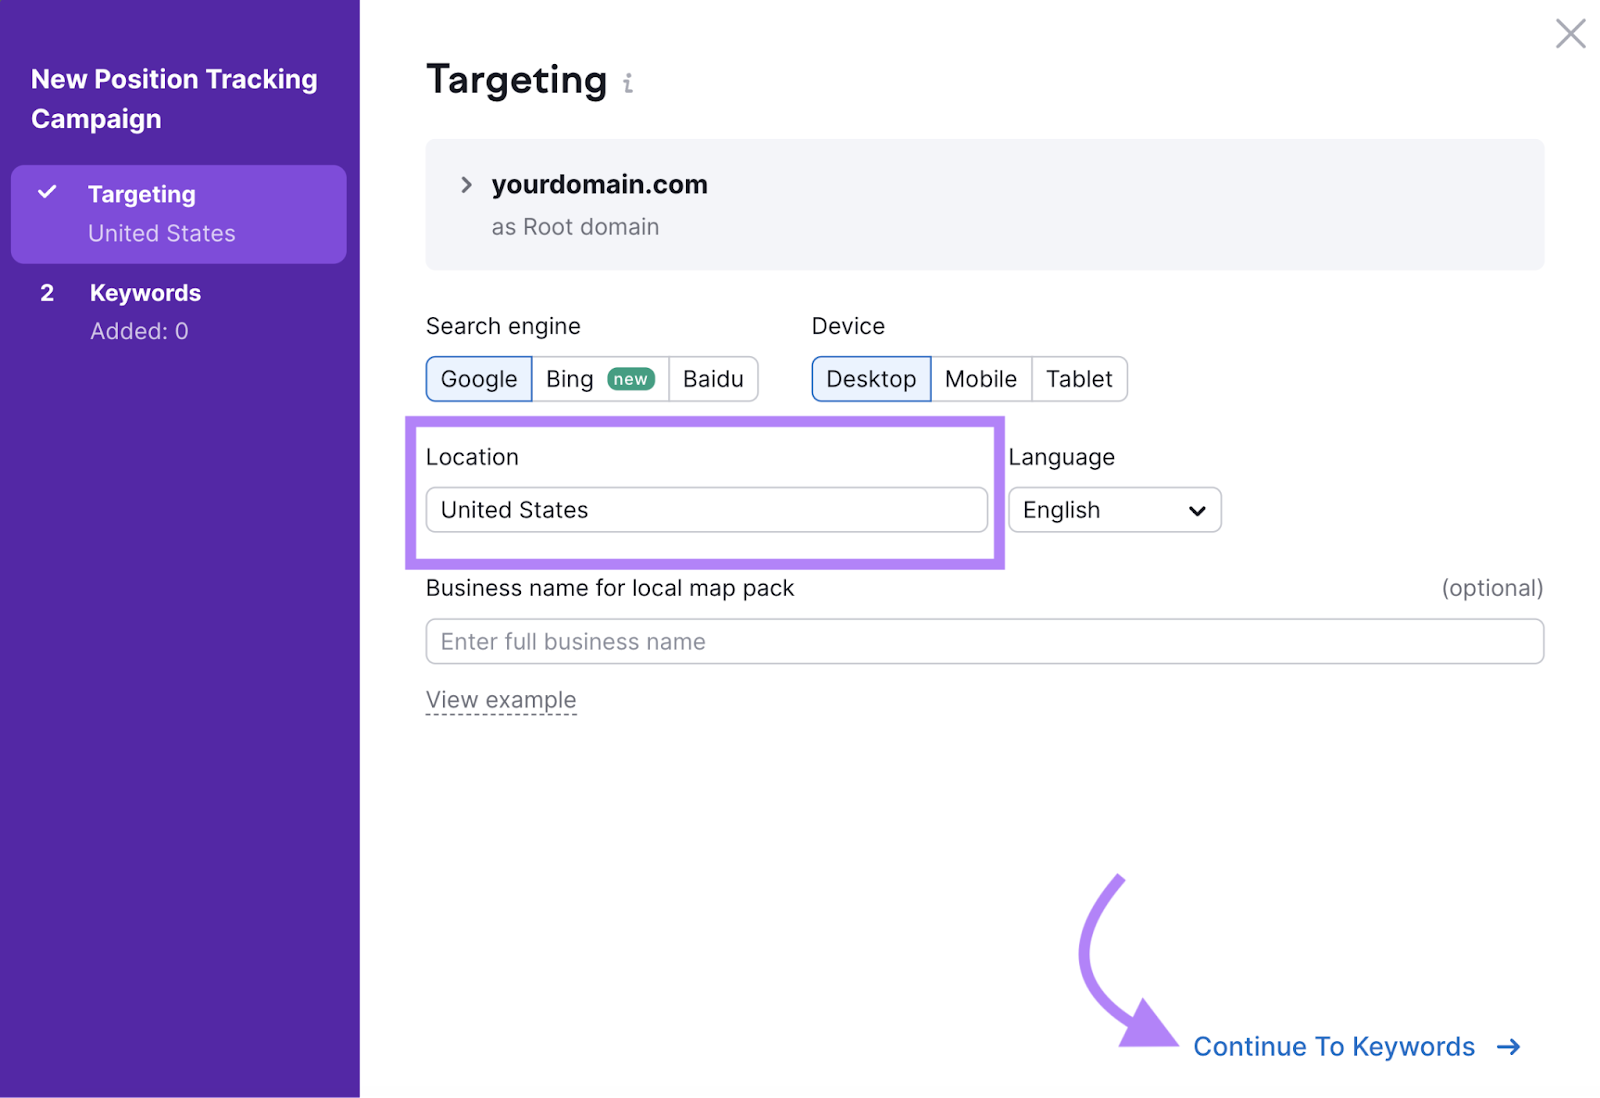The image size is (1600, 1098).
Task: Click the United States location field
Action: pos(706,510)
